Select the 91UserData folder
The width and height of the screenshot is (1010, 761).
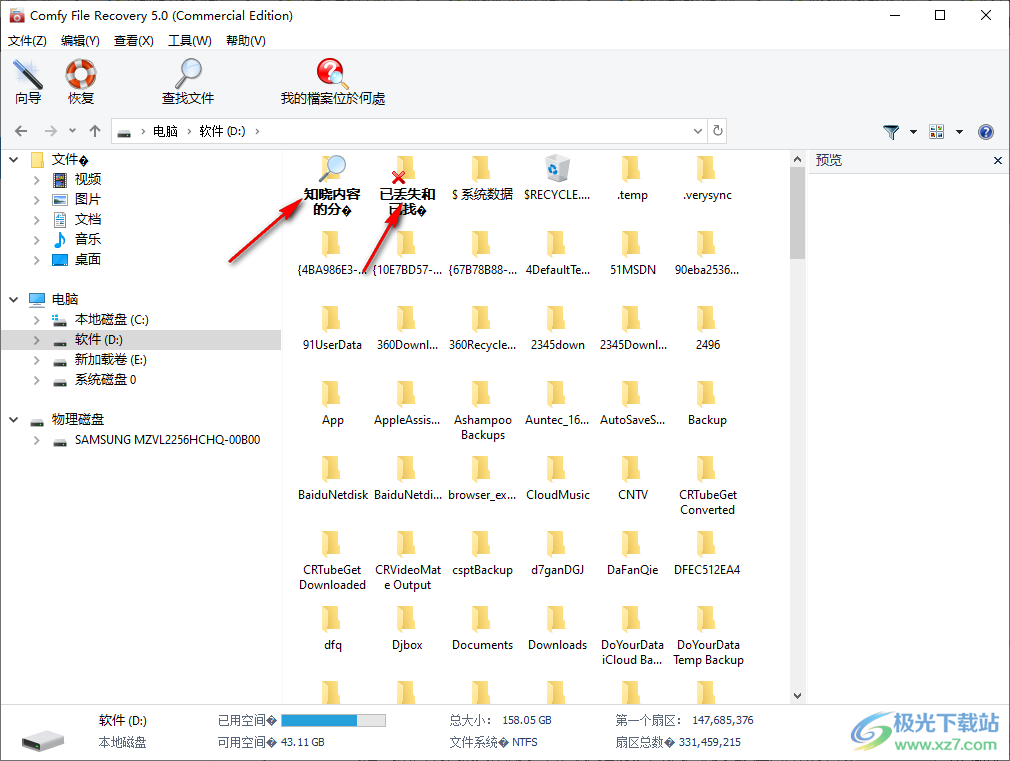pos(332,328)
